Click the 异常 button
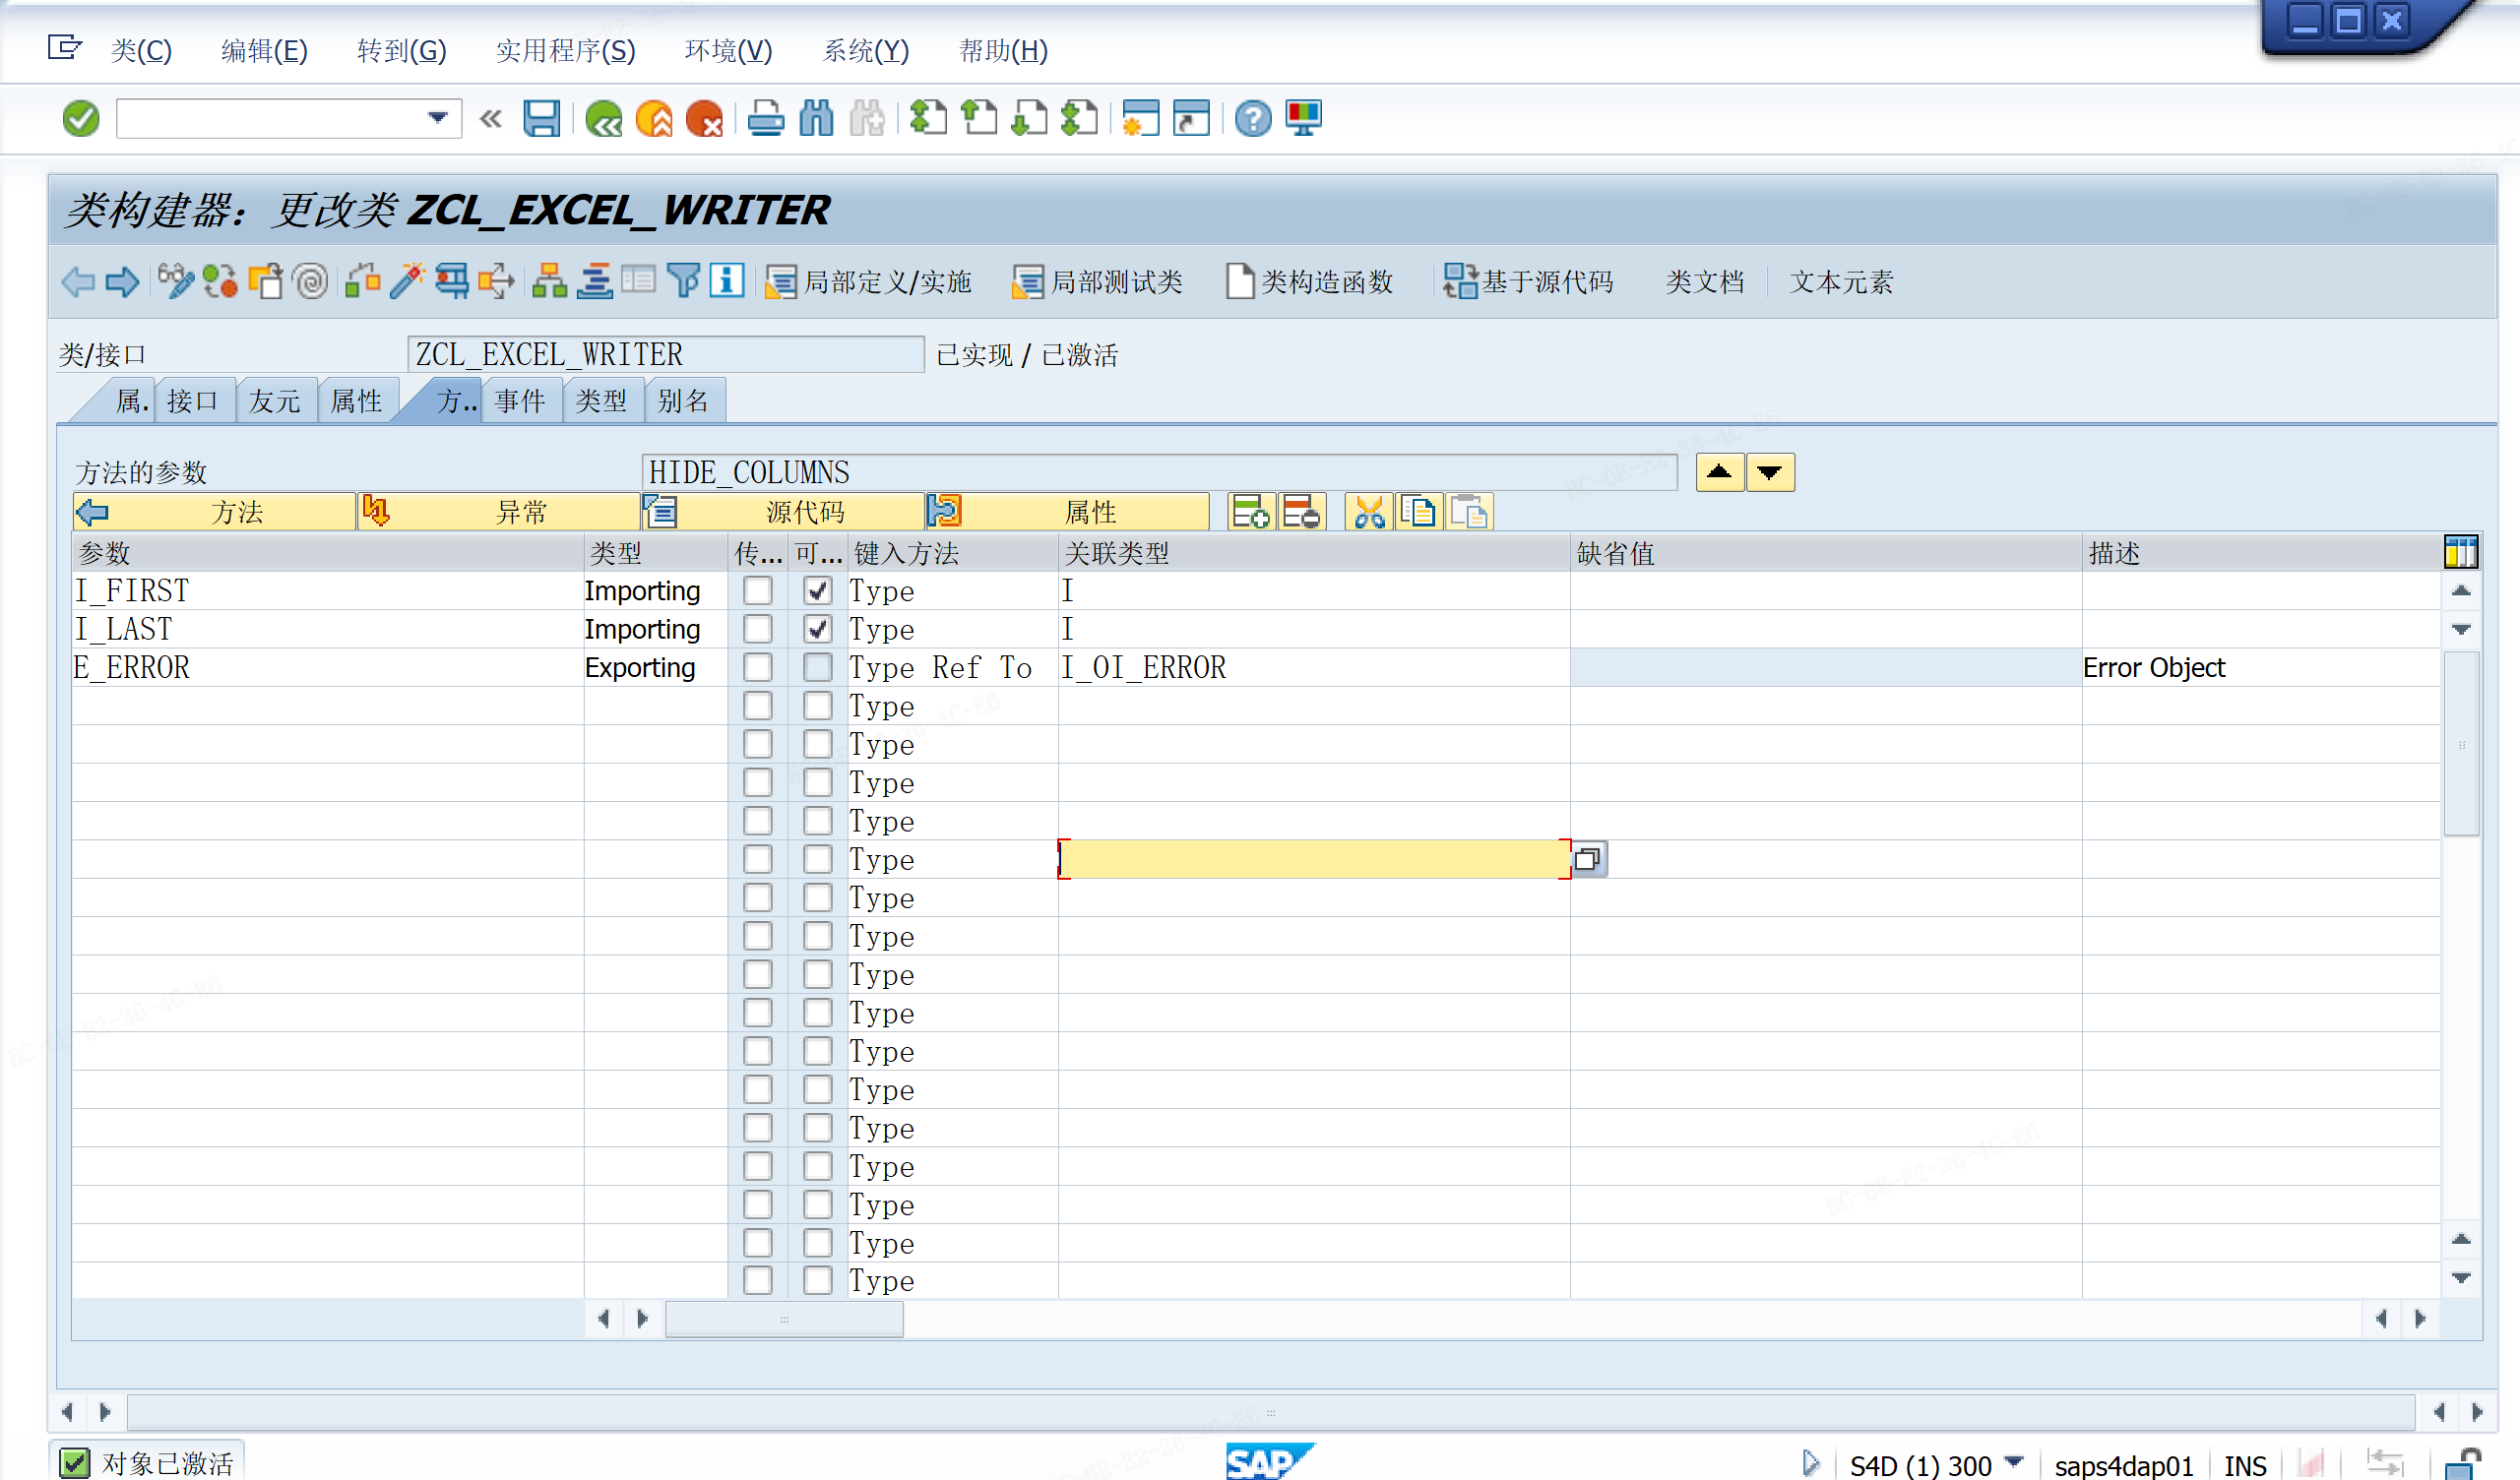The image size is (2520, 1480). point(499,512)
